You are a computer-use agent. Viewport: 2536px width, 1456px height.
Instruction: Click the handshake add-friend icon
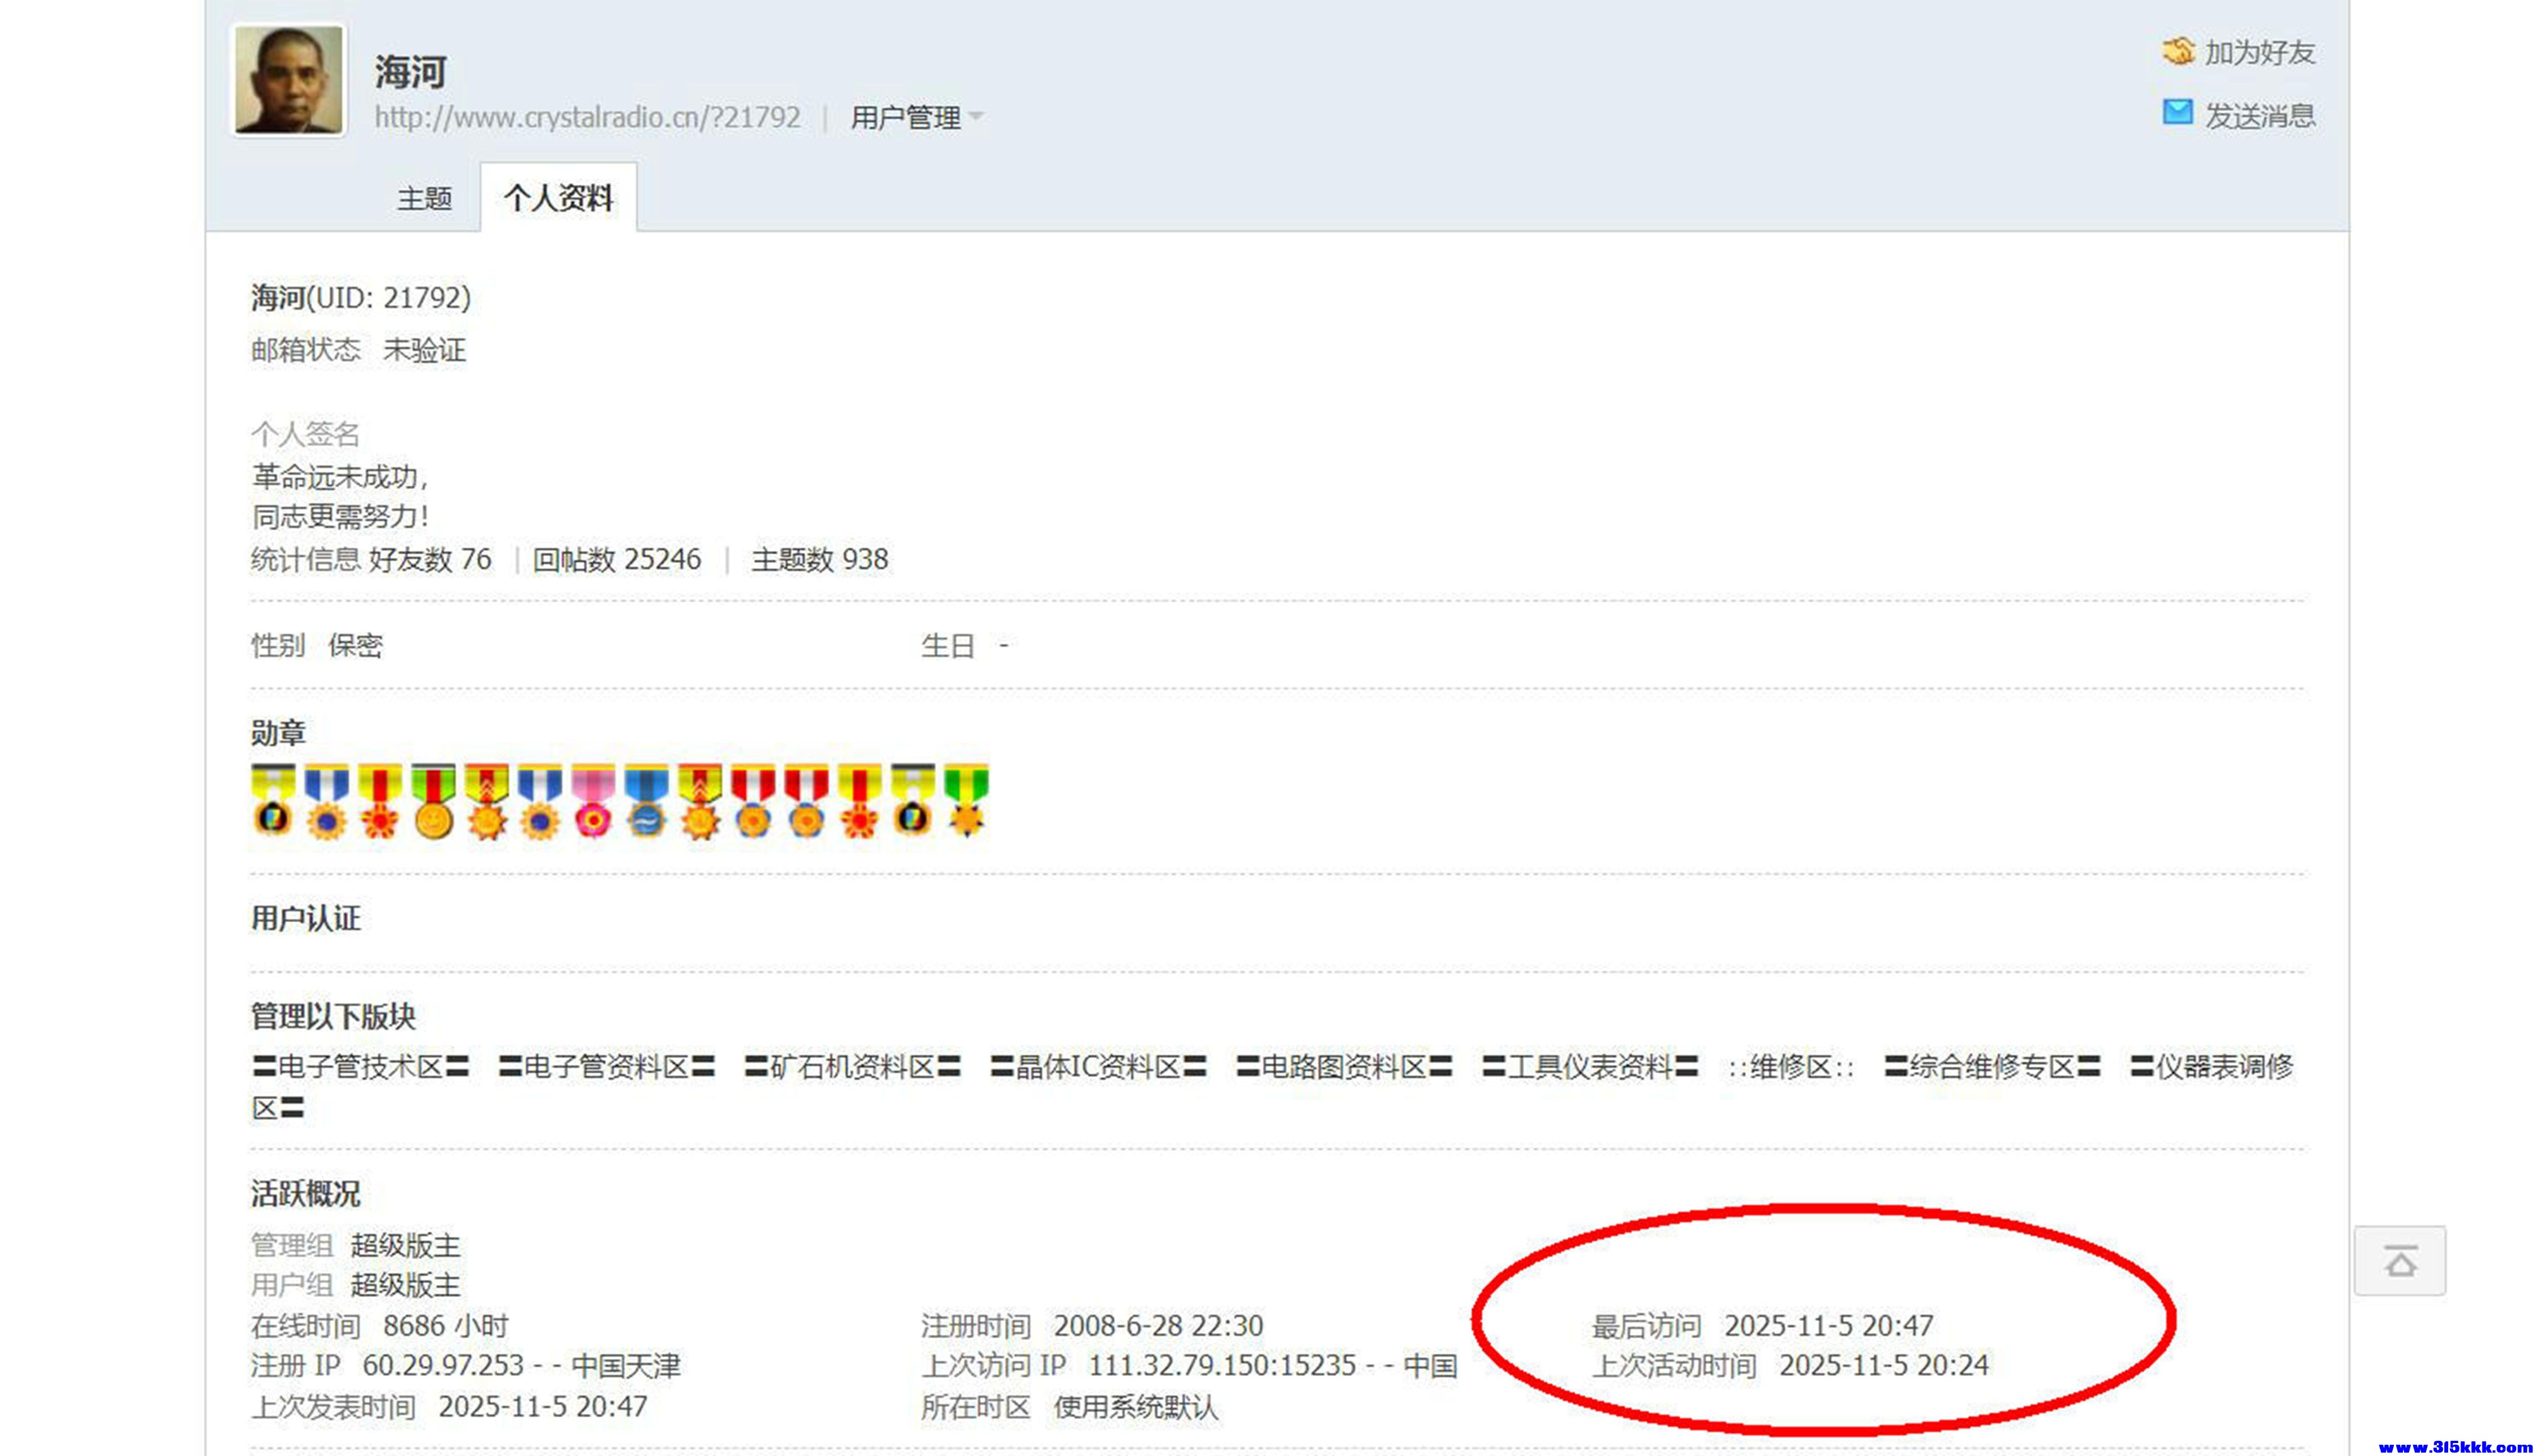coord(2178,51)
